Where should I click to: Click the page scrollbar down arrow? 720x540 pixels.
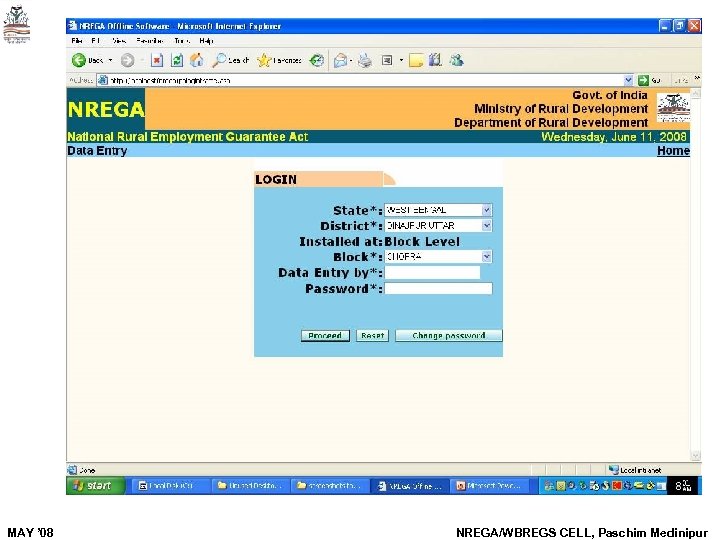[696, 456]
